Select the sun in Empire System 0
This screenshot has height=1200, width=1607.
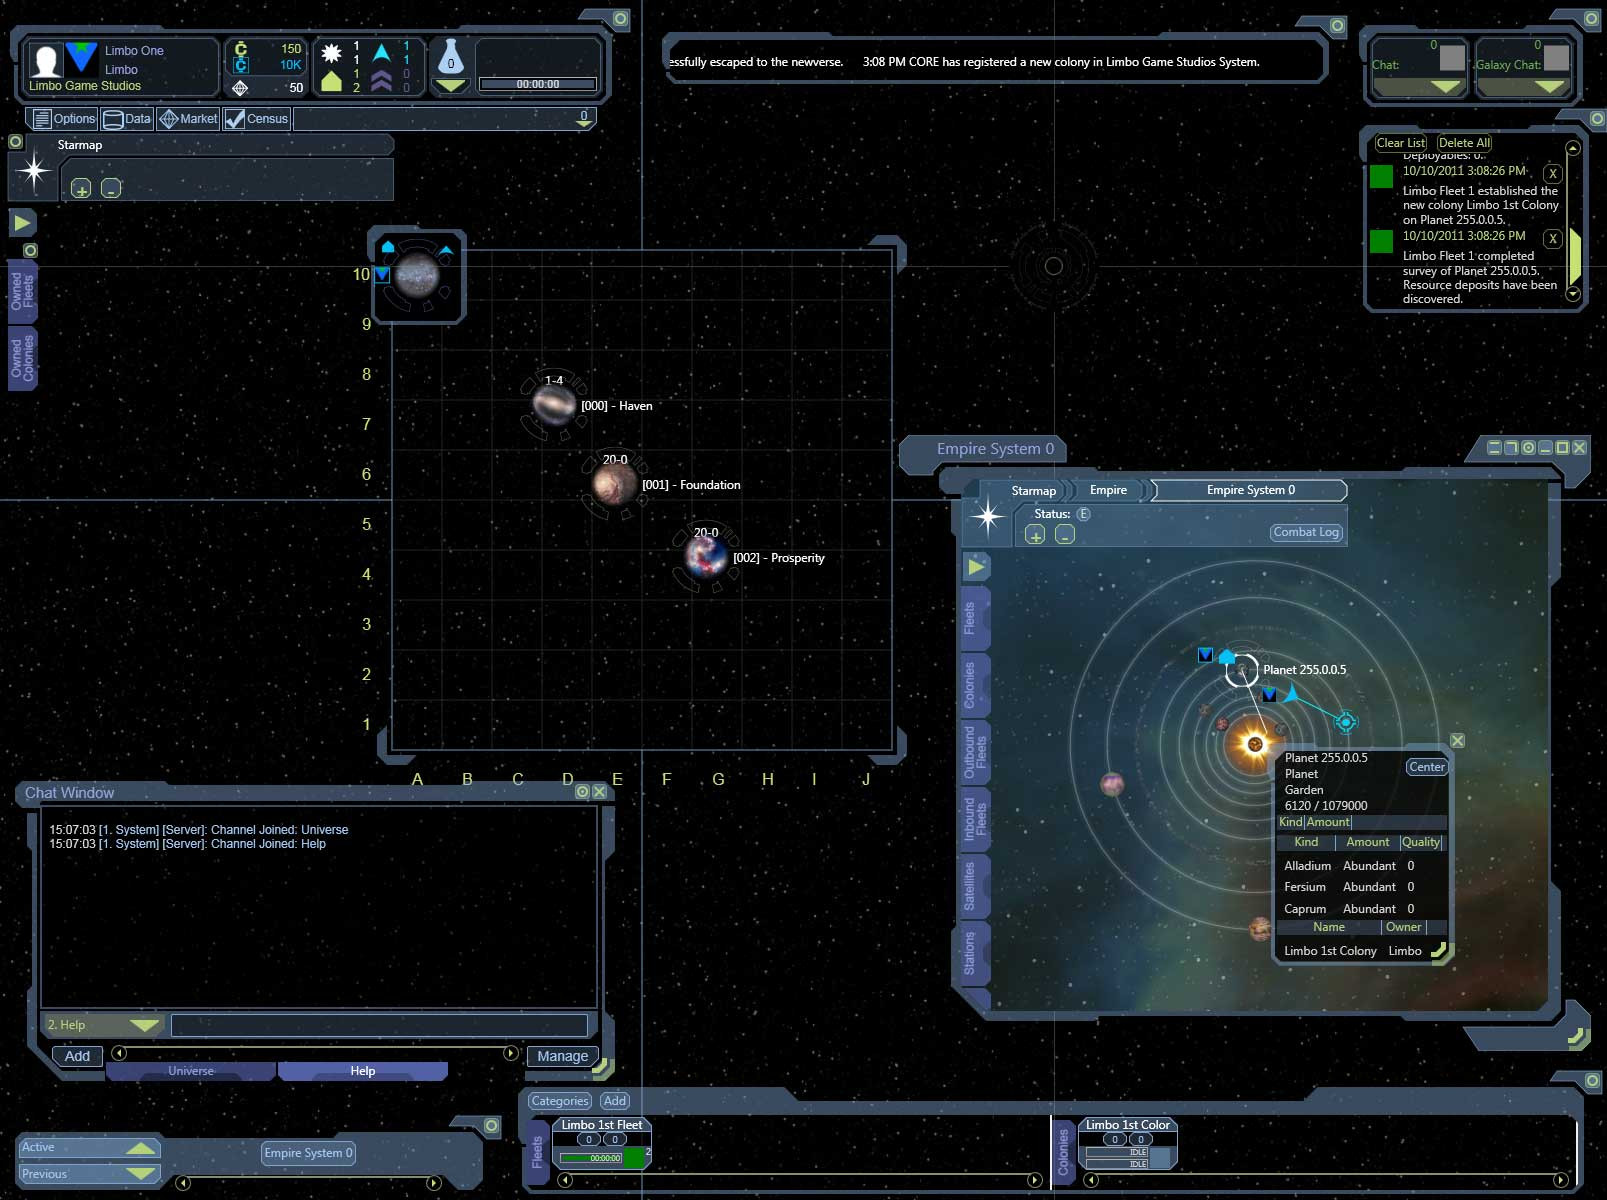tap(1254, 744)
